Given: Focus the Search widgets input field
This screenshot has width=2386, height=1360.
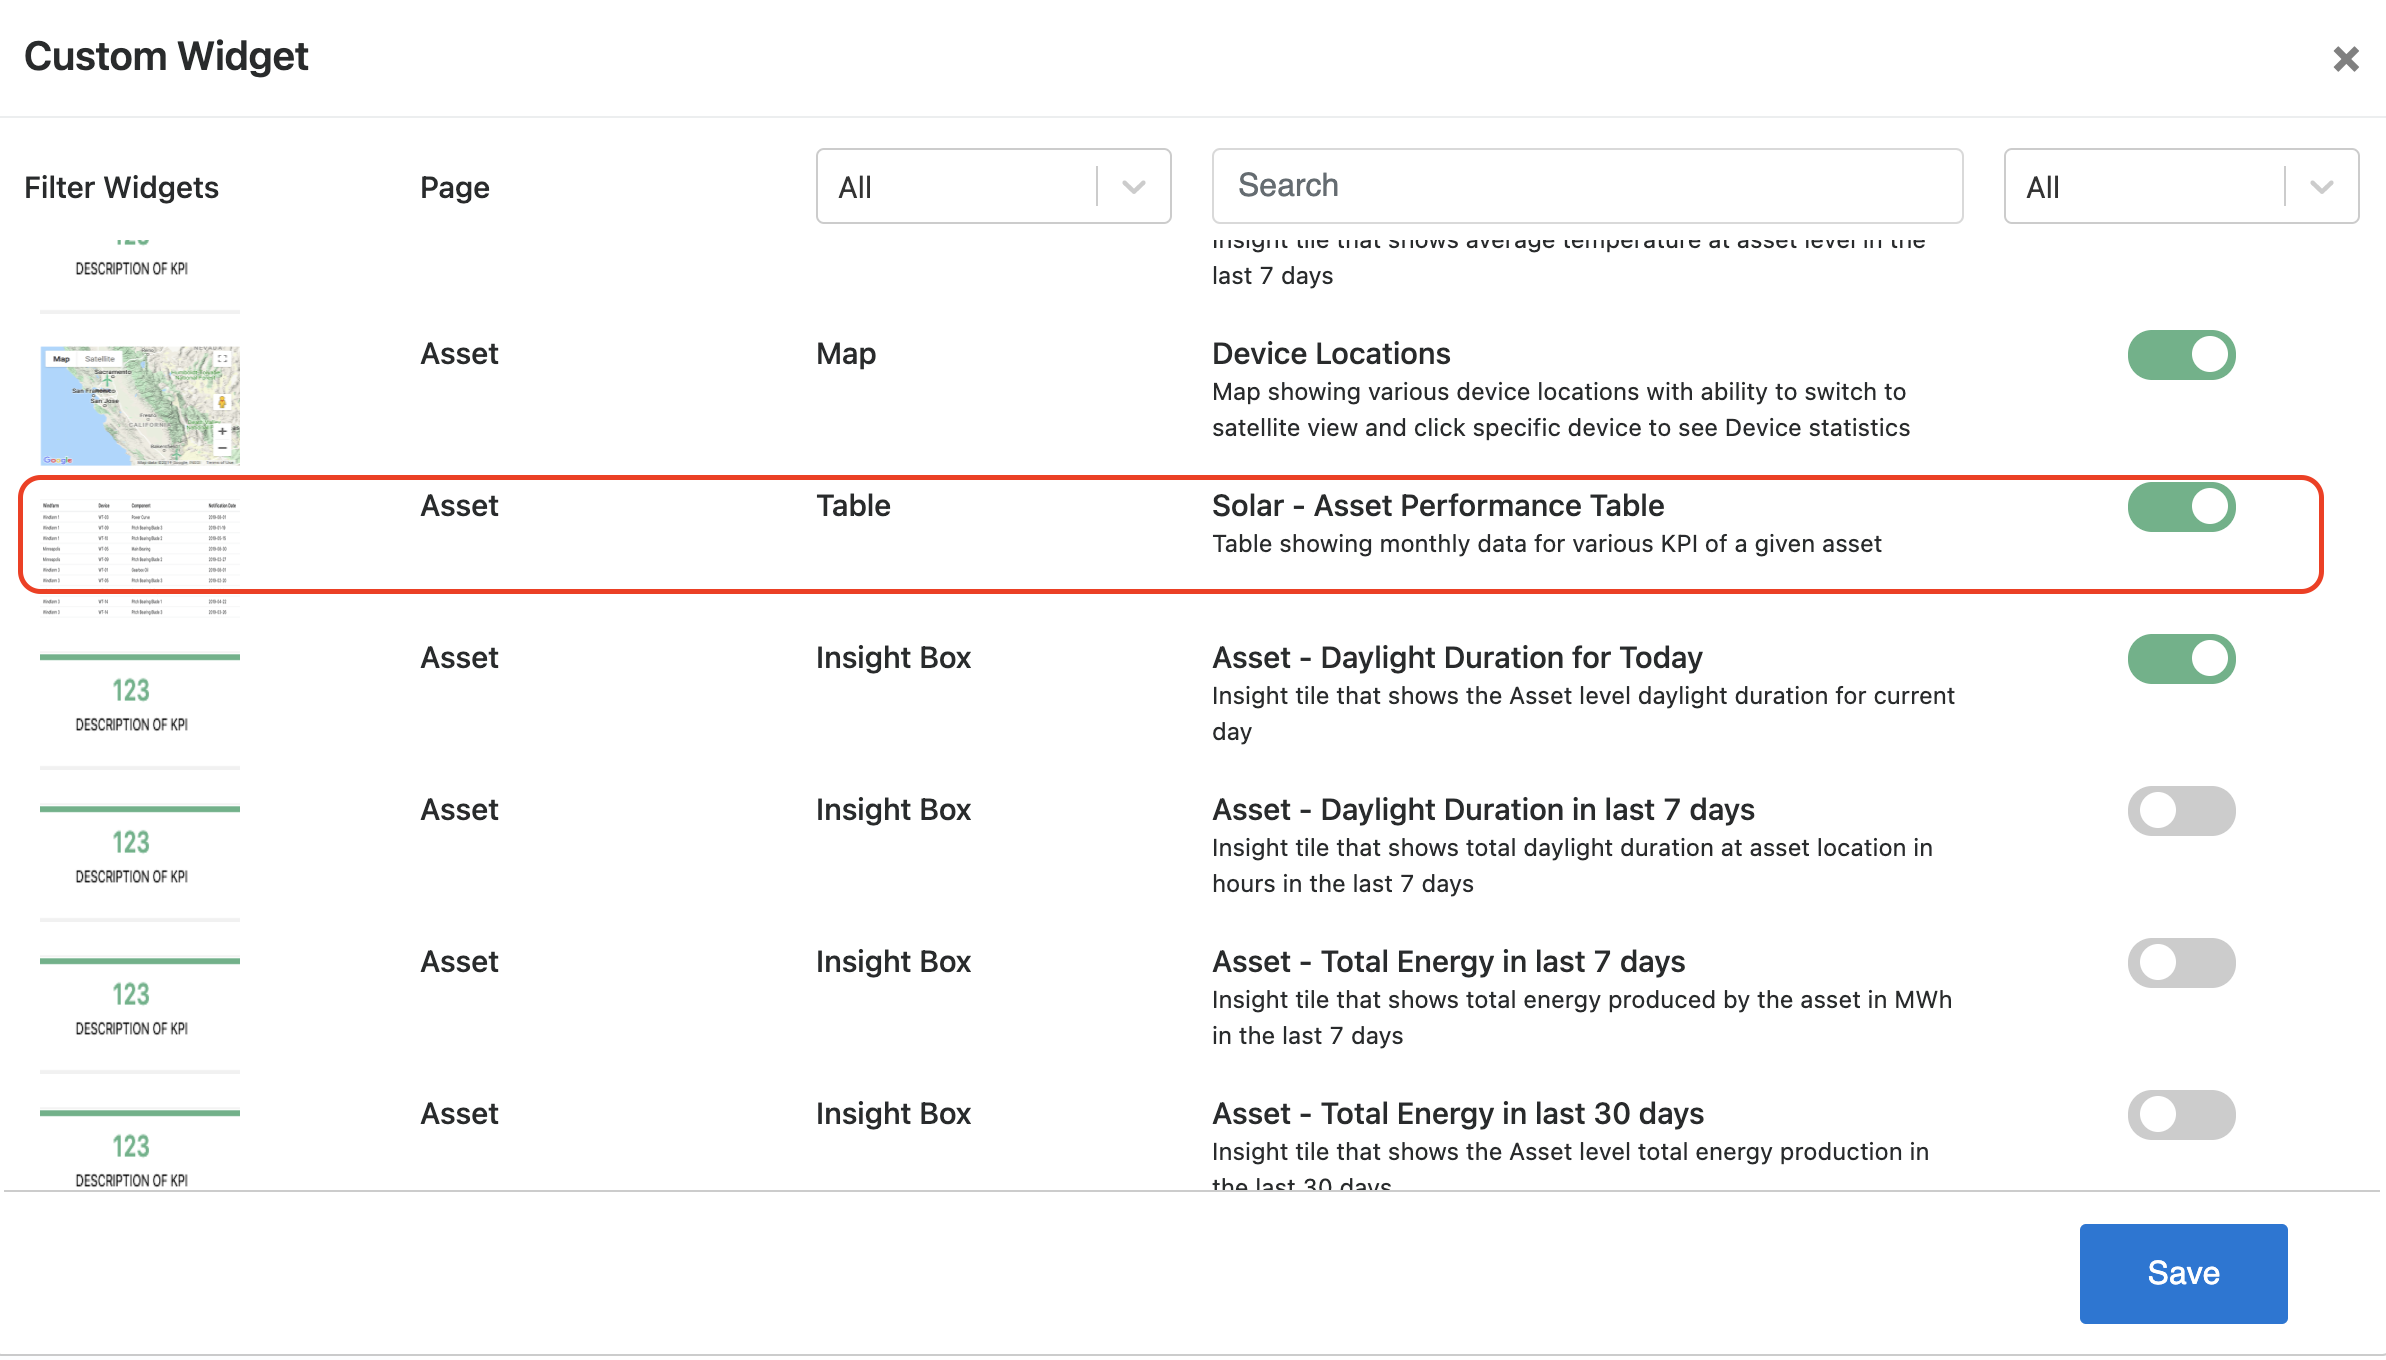Looking at the screenshot, I should (1587, 186).
